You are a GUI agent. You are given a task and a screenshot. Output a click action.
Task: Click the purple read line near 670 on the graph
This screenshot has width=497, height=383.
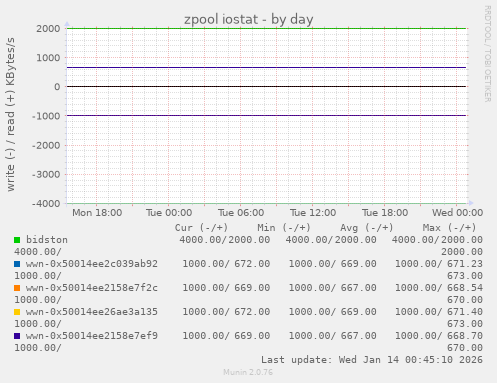point(267,67)
